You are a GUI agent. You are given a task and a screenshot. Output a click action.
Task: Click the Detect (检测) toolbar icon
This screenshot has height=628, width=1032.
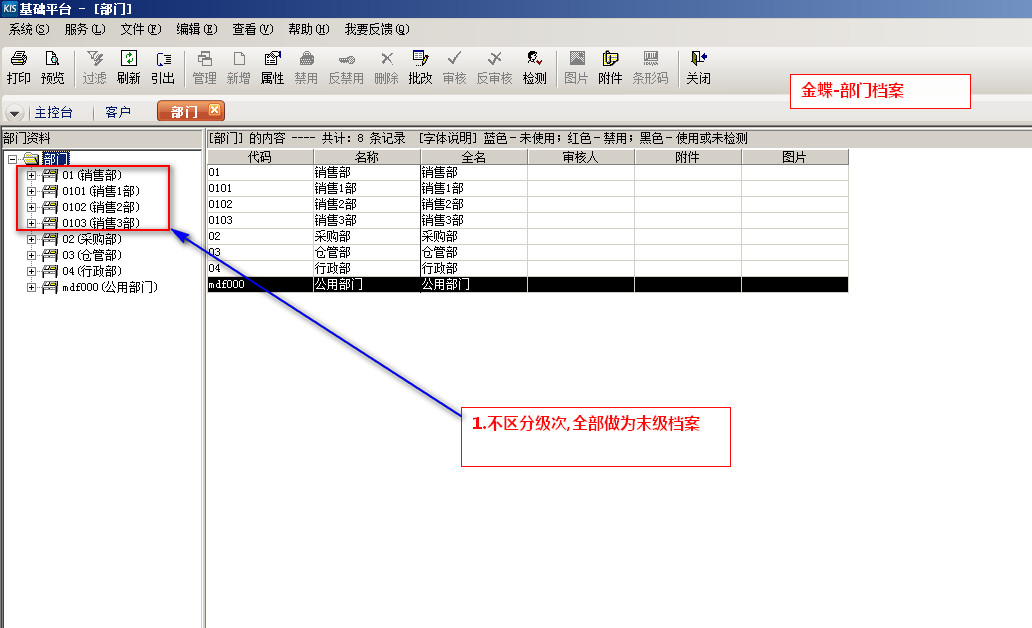(534, 67)
